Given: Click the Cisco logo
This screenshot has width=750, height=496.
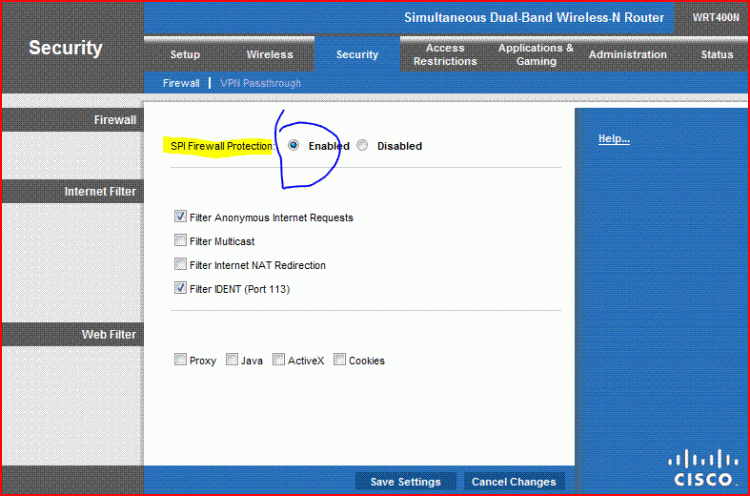Looking at the screenshot, I should [703, 469].
